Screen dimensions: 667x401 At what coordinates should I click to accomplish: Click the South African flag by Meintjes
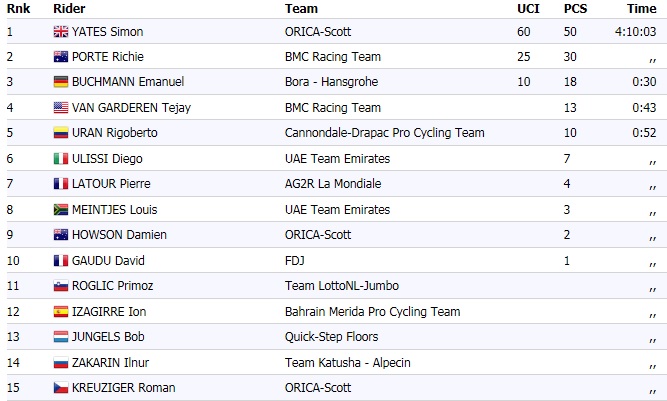tap(59, 210)
